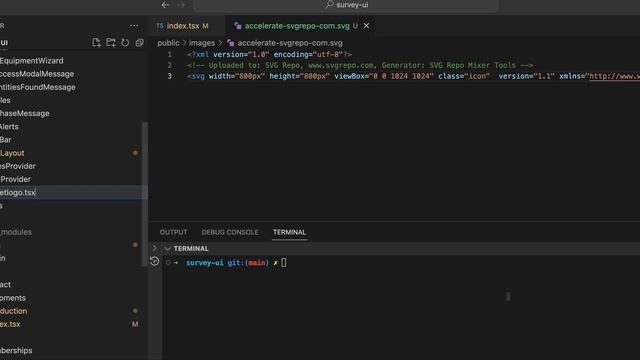Click the terminal prompt input cursor

(284, 263)
